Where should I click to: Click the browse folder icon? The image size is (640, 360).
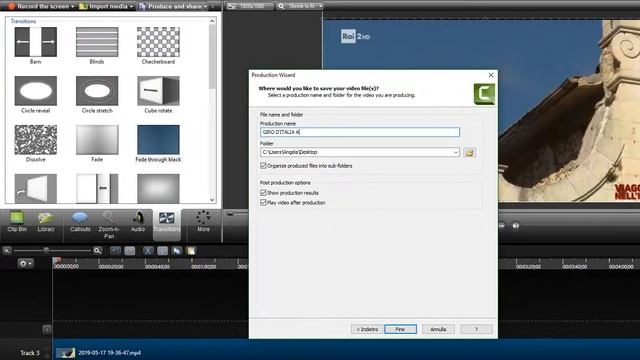click(x=469, y=153)
